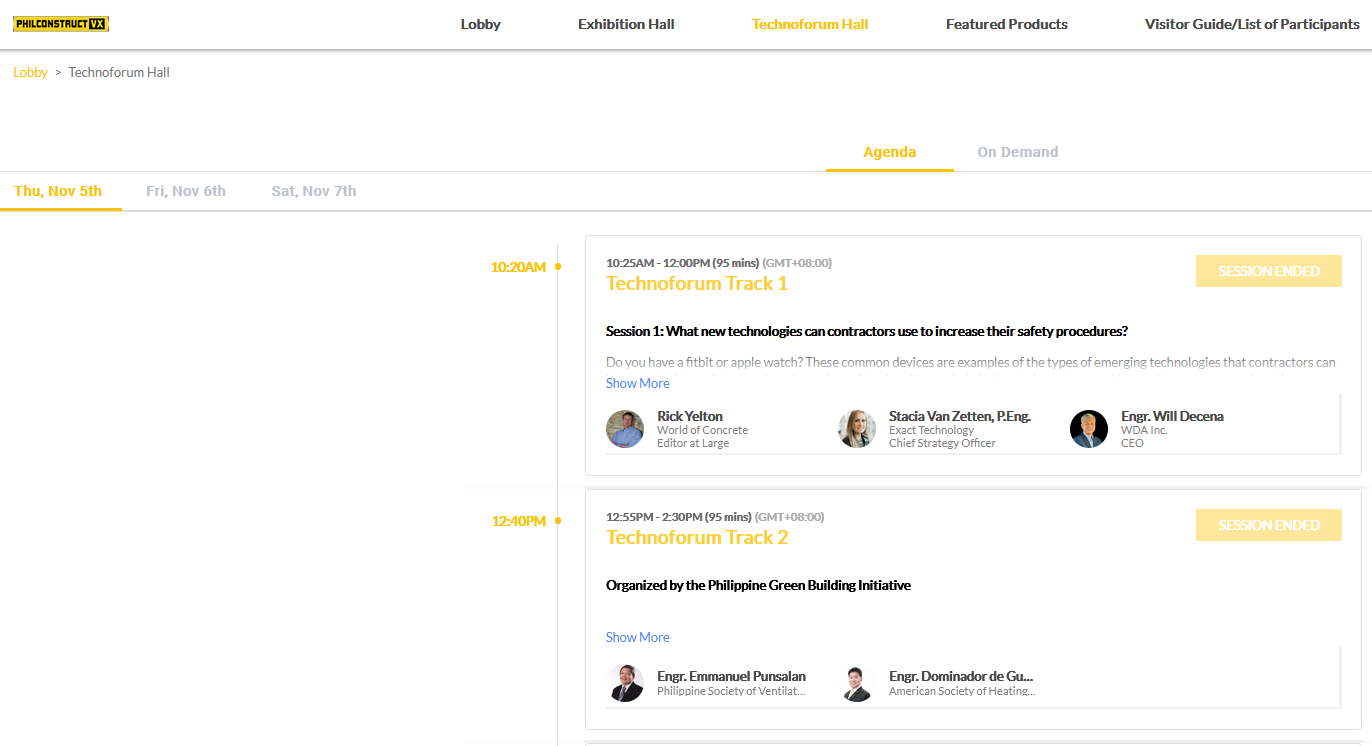Click Chief Strategy Officer title text
The image size is (1372, 746).
coord(942,443)
